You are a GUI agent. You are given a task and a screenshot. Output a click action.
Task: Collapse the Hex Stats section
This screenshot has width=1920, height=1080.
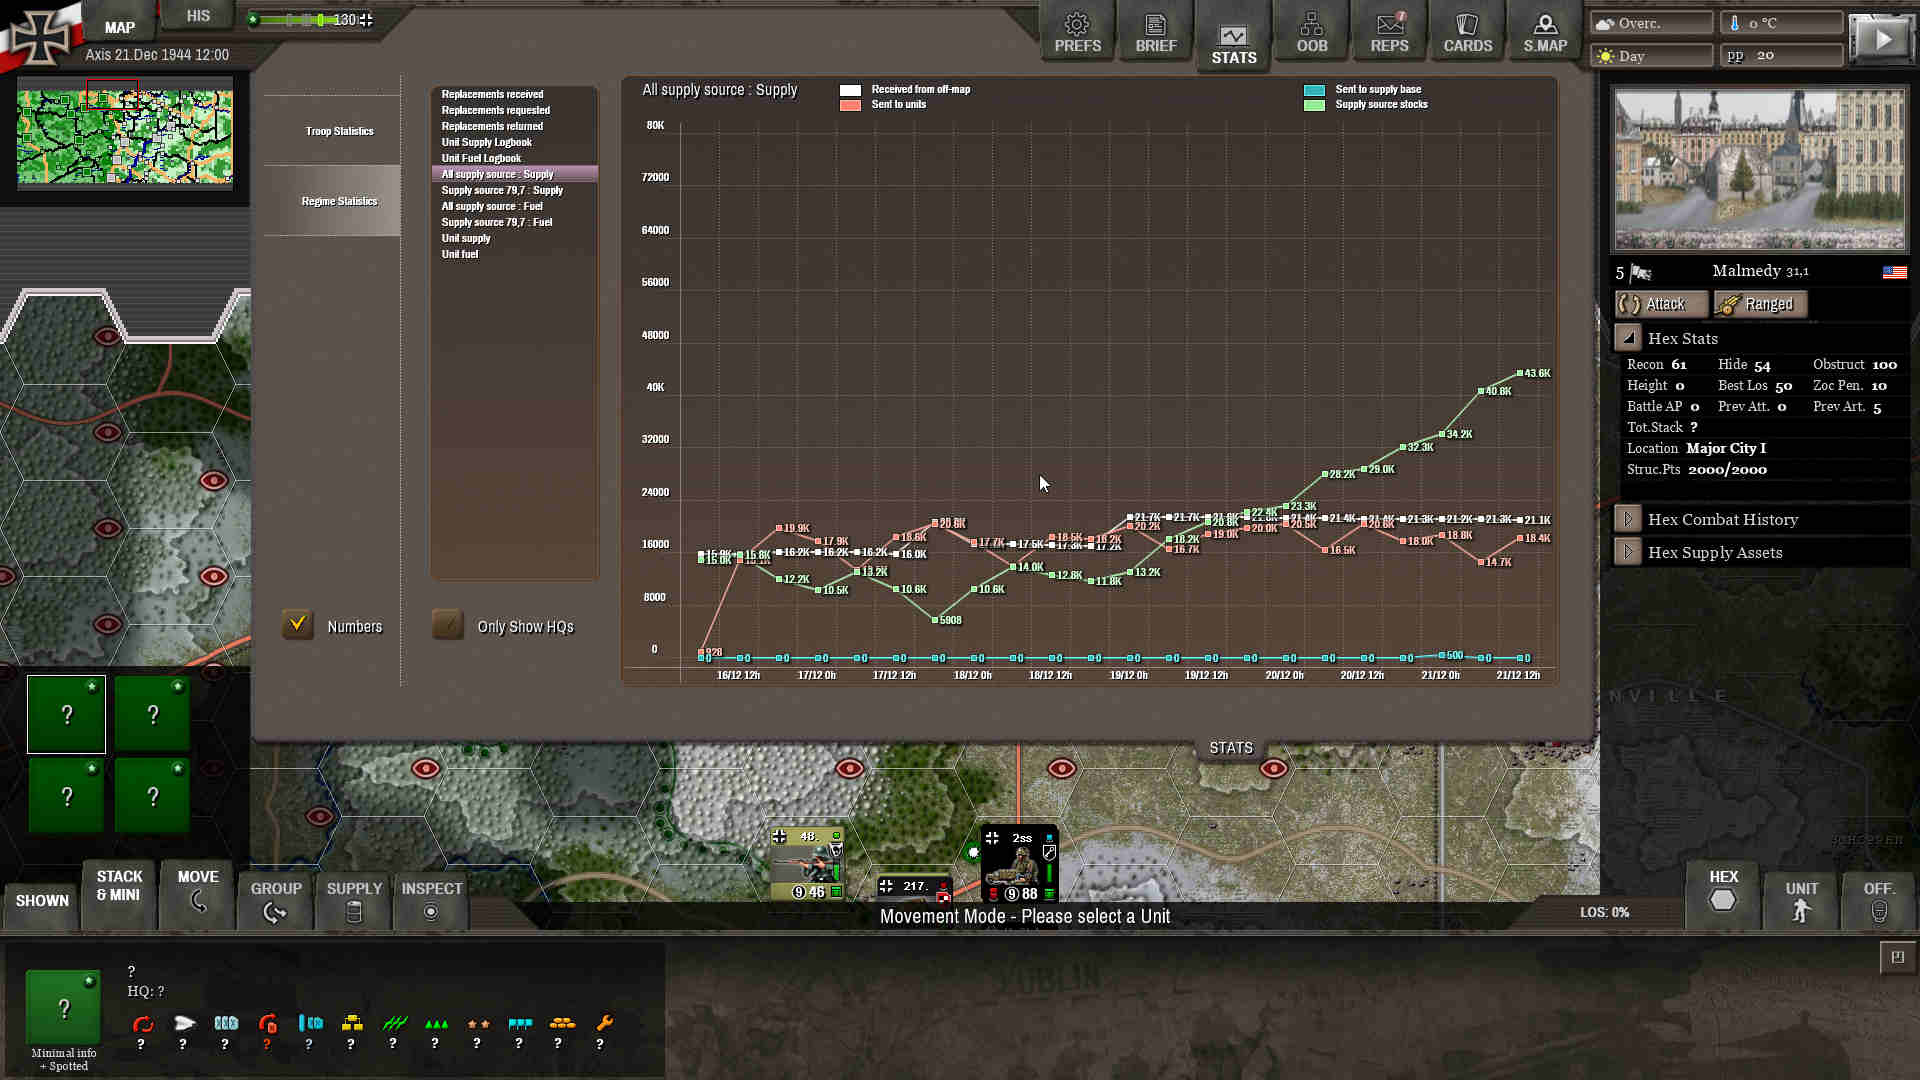tap(1628, 338)
